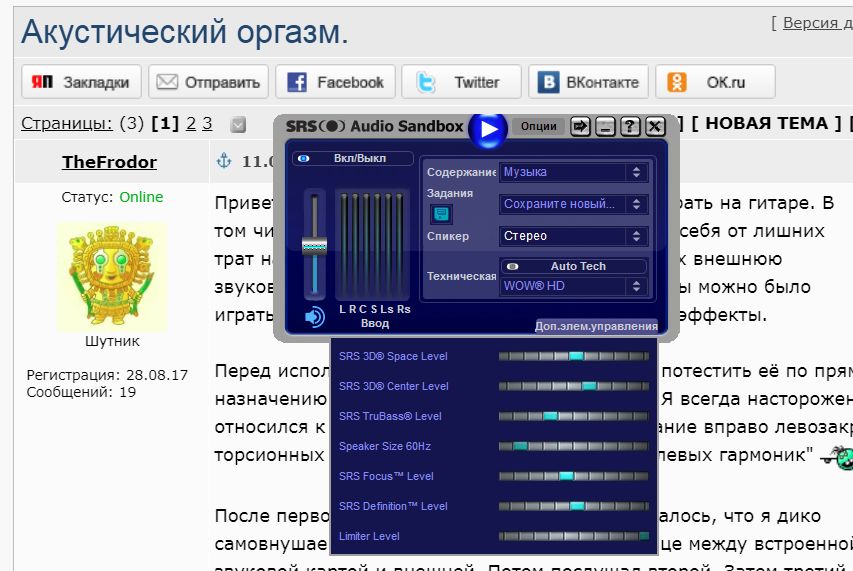Share the page on Facebook

pyautogui.click(x=336, y=82)
